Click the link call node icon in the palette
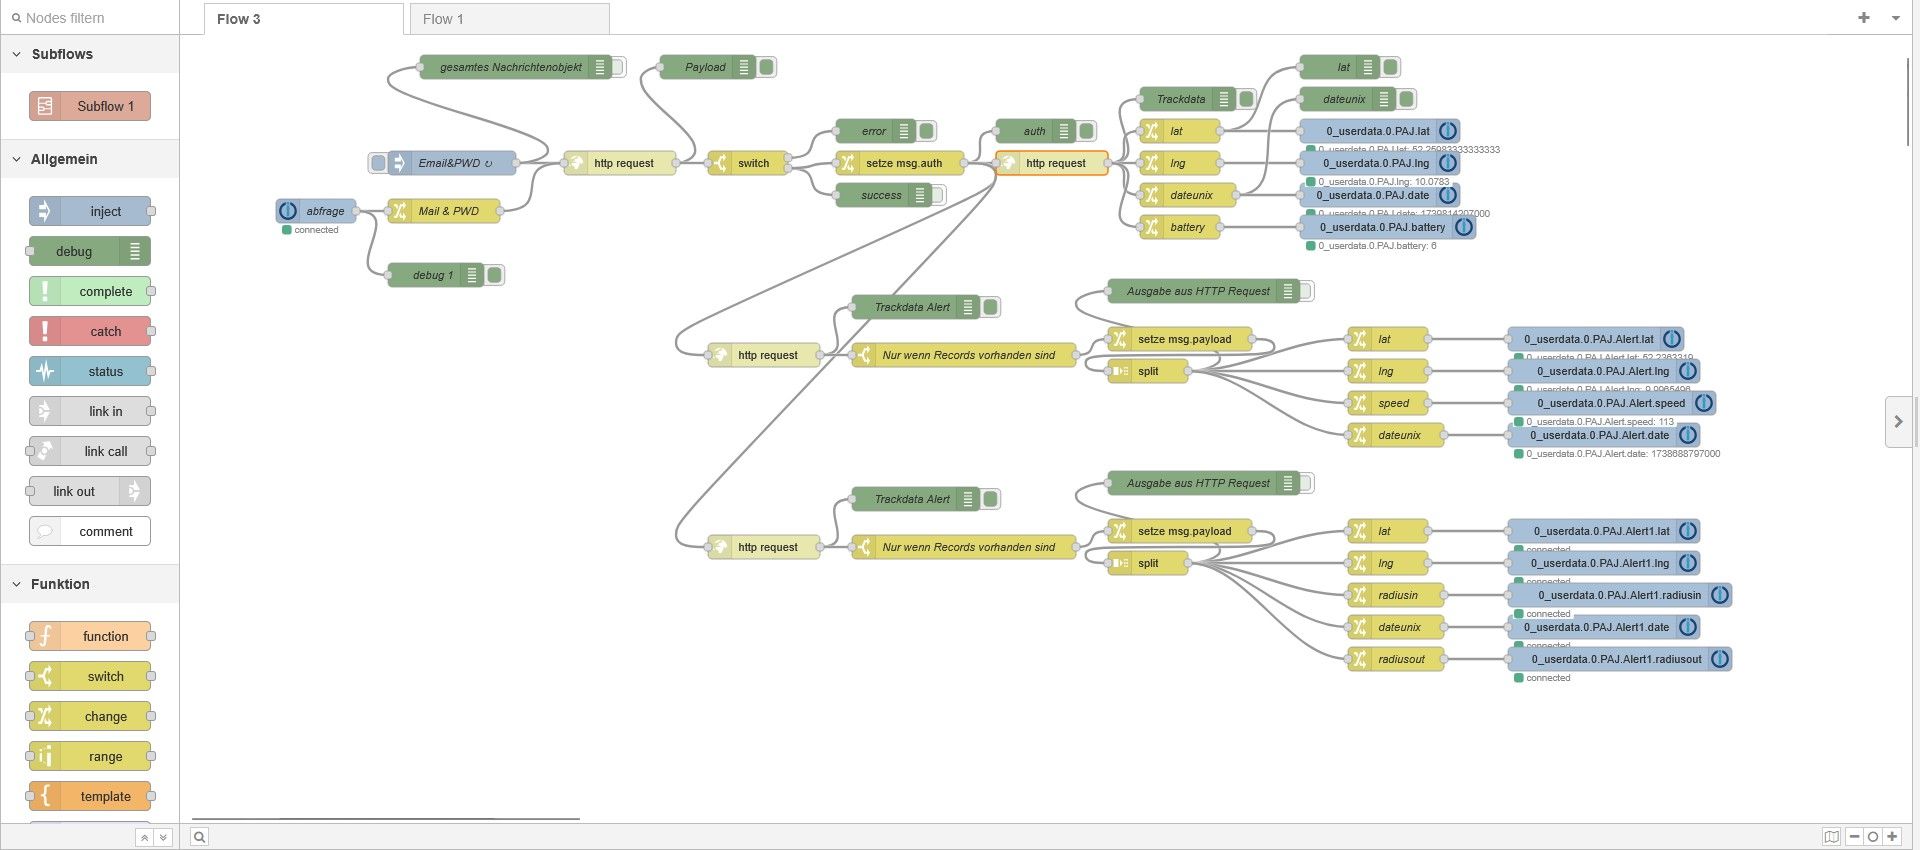The height and width of the screenshot is (850, 1920). [x=45, y=451]
